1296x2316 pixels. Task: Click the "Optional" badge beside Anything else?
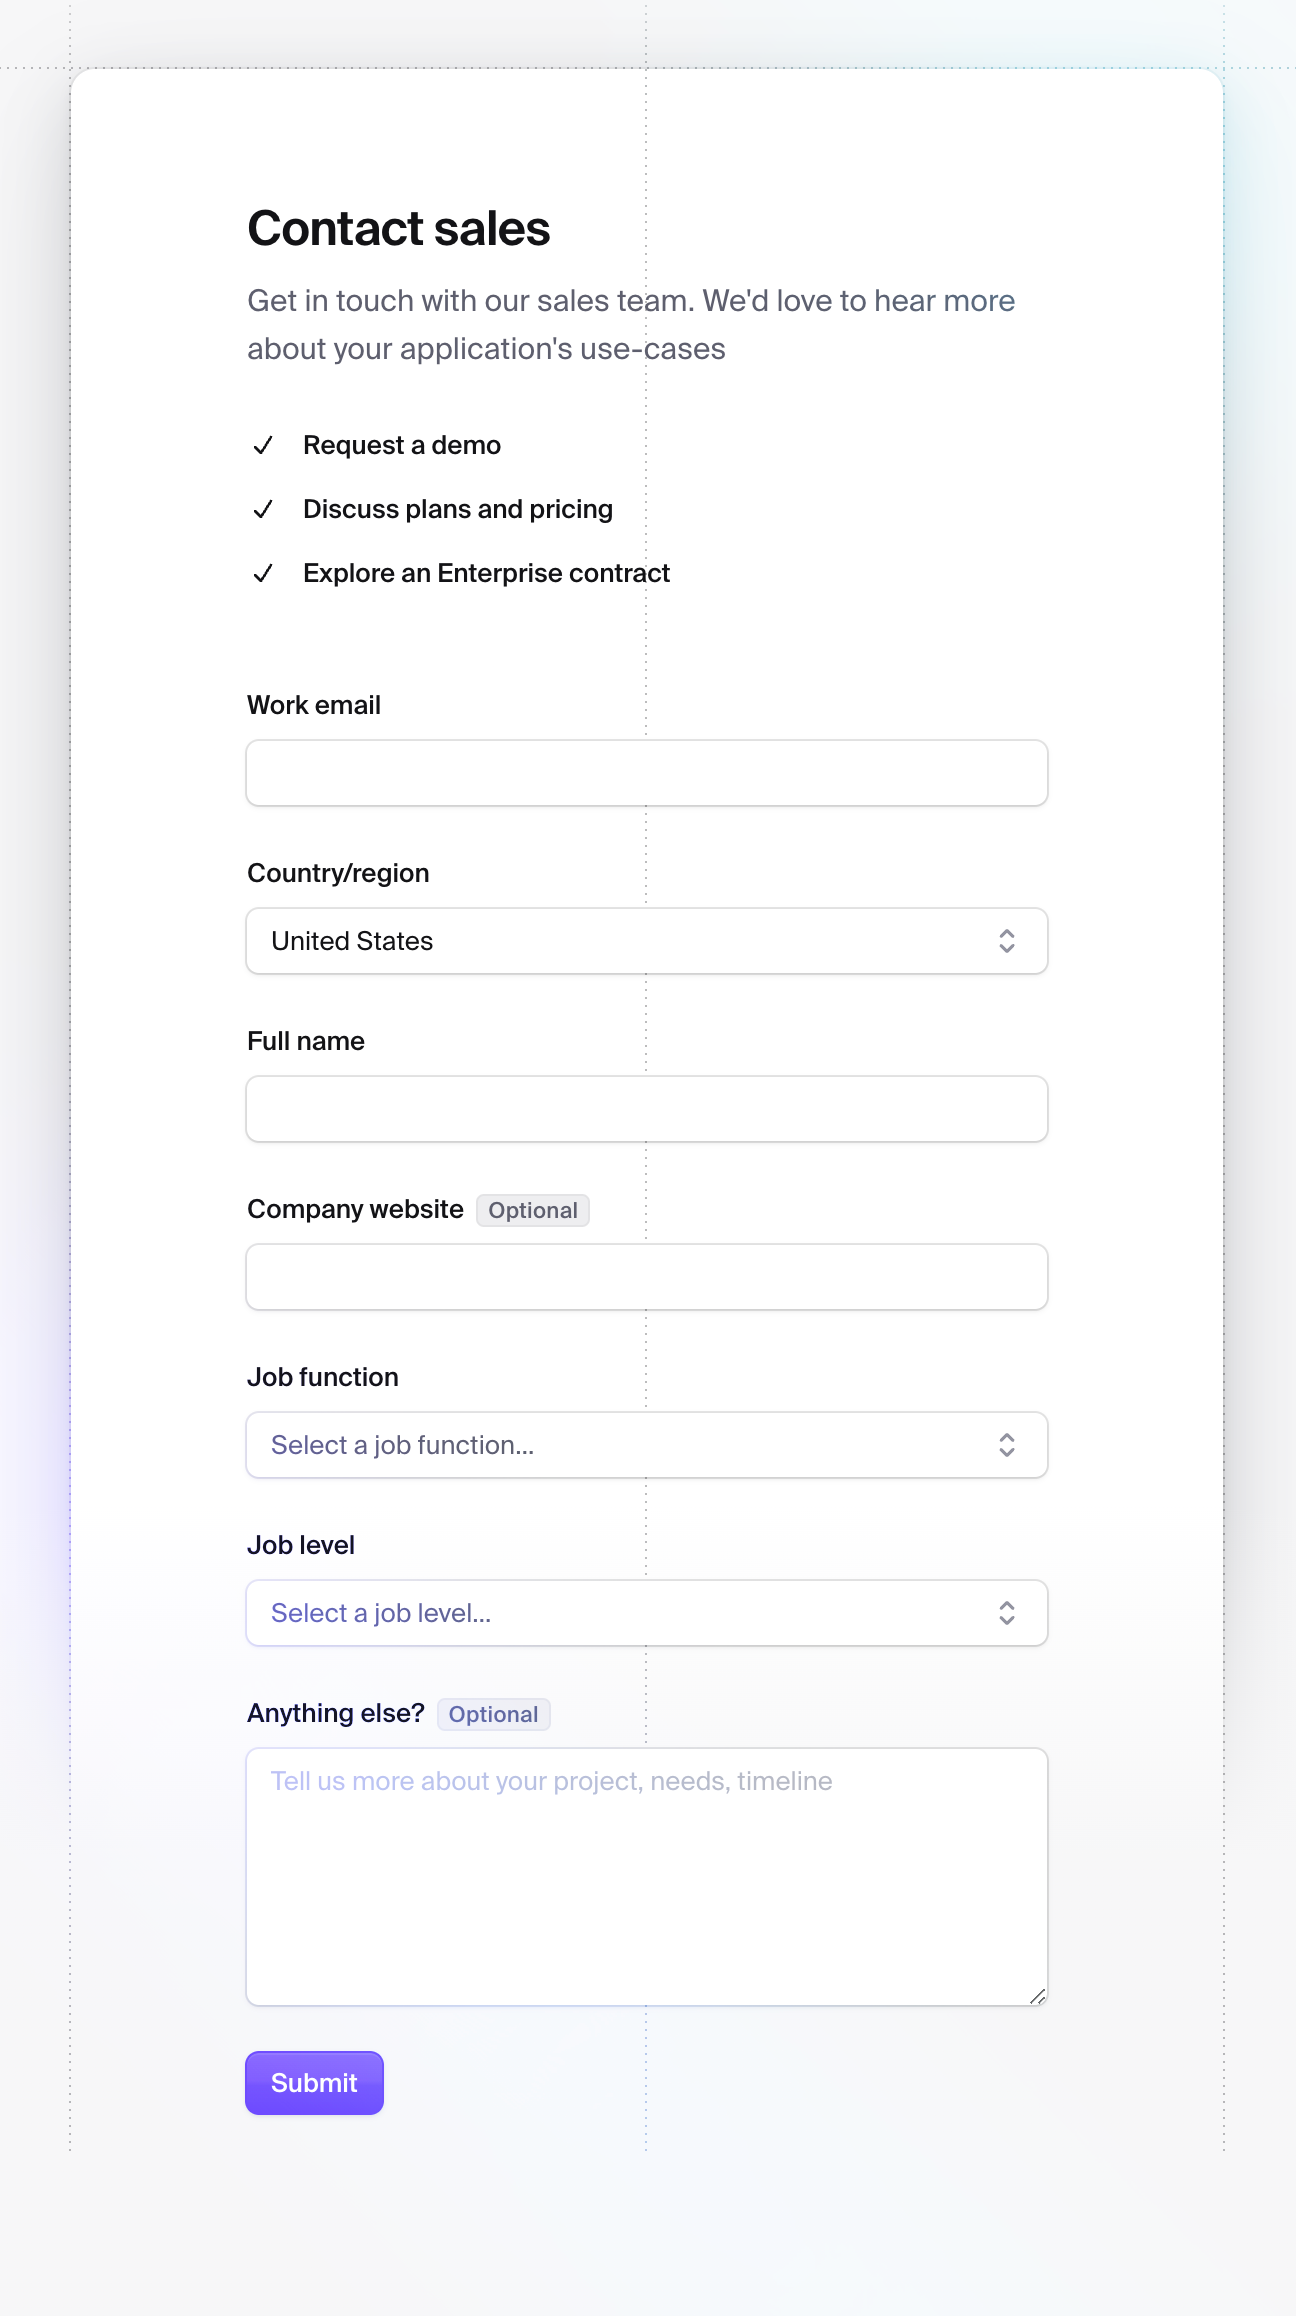pos(493,1714)
